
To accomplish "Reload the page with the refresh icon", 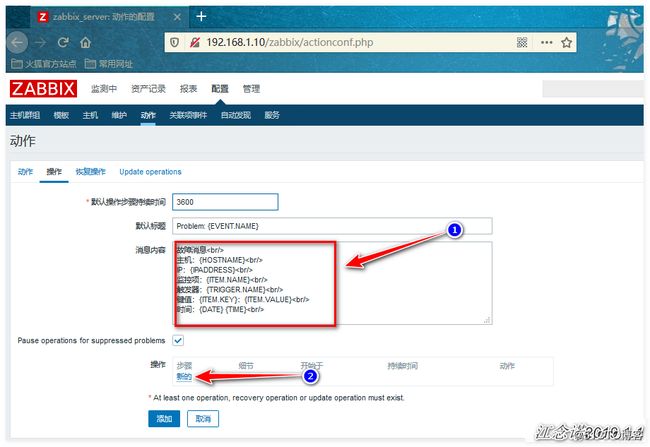I will click(63, 42).
